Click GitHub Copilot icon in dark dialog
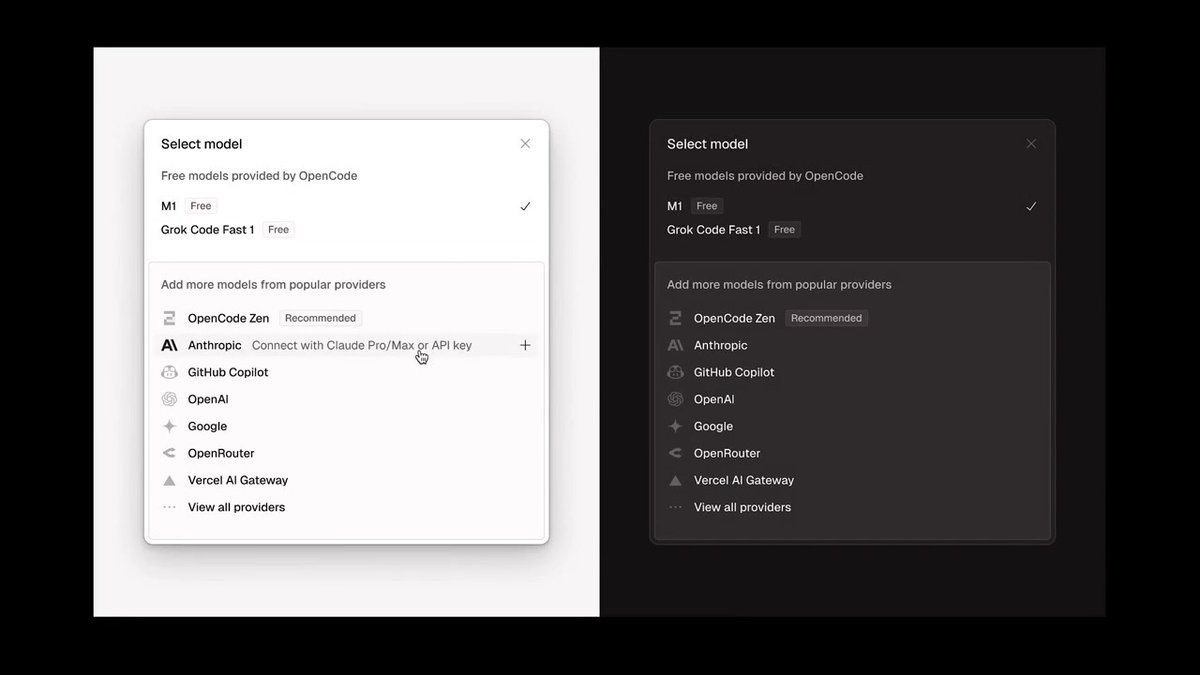Screen dimensions: 1200x675 pyautogui.click(x=675, y=372)
